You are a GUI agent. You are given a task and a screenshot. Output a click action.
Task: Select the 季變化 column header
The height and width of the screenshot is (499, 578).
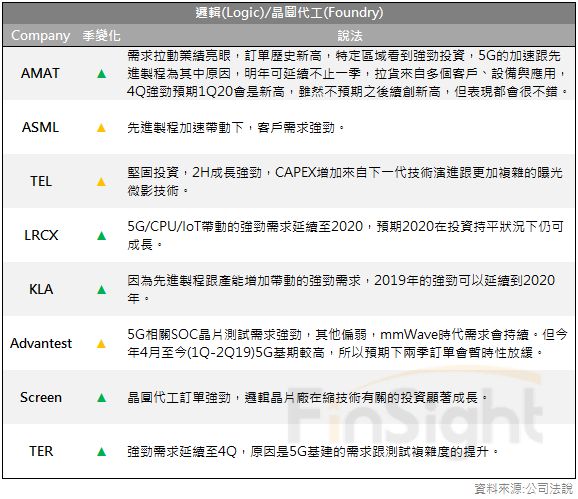click(101, 36)
